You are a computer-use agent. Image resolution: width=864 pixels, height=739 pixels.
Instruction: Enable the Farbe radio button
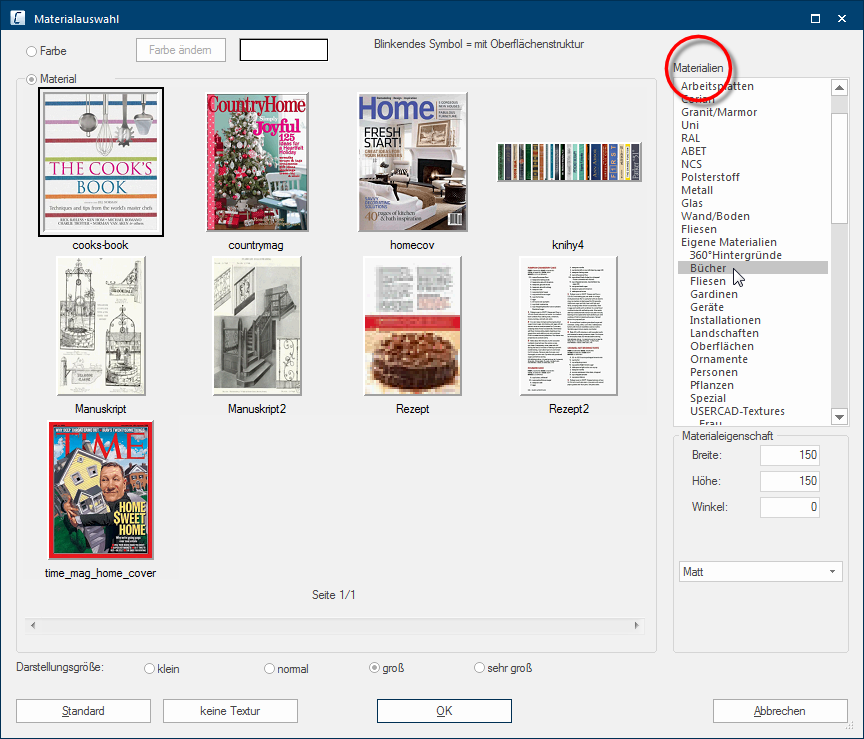[32, 51]
